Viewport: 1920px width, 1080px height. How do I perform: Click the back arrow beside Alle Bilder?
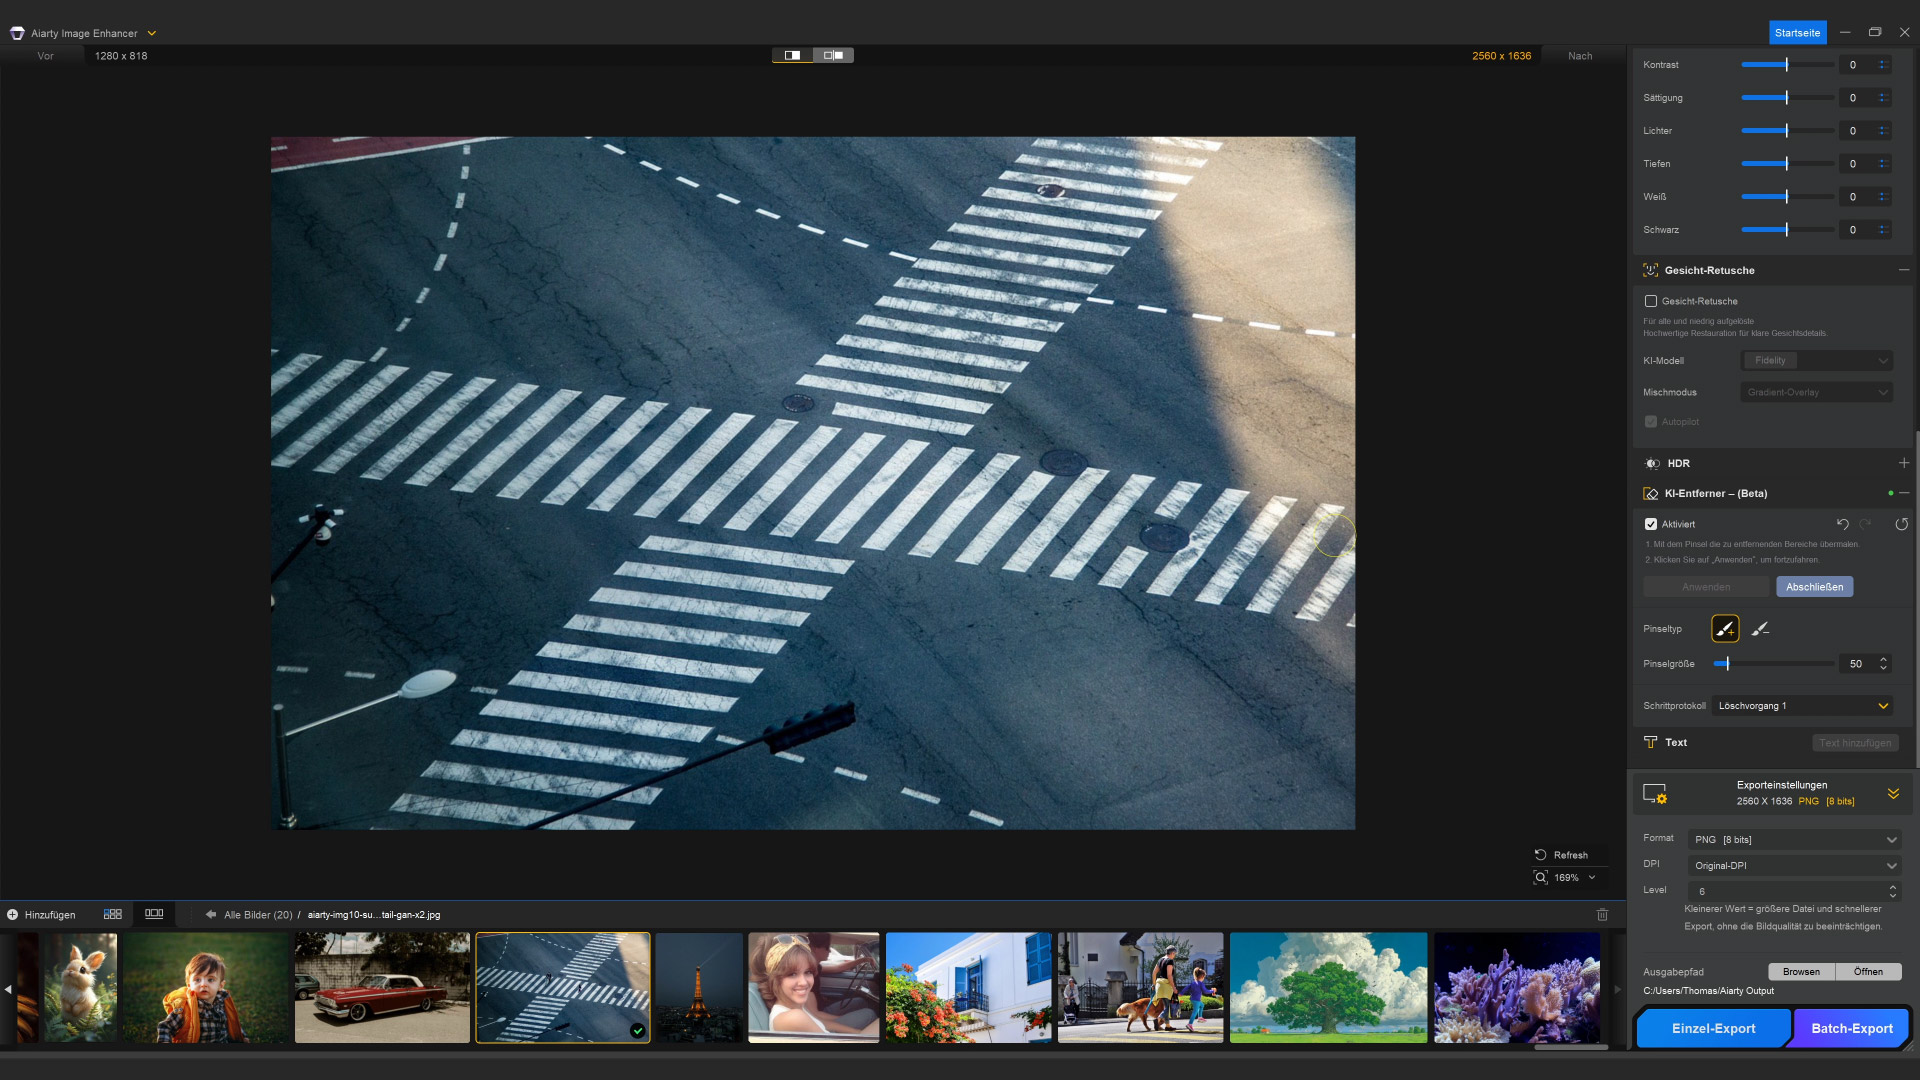click(x=211, y=915)
